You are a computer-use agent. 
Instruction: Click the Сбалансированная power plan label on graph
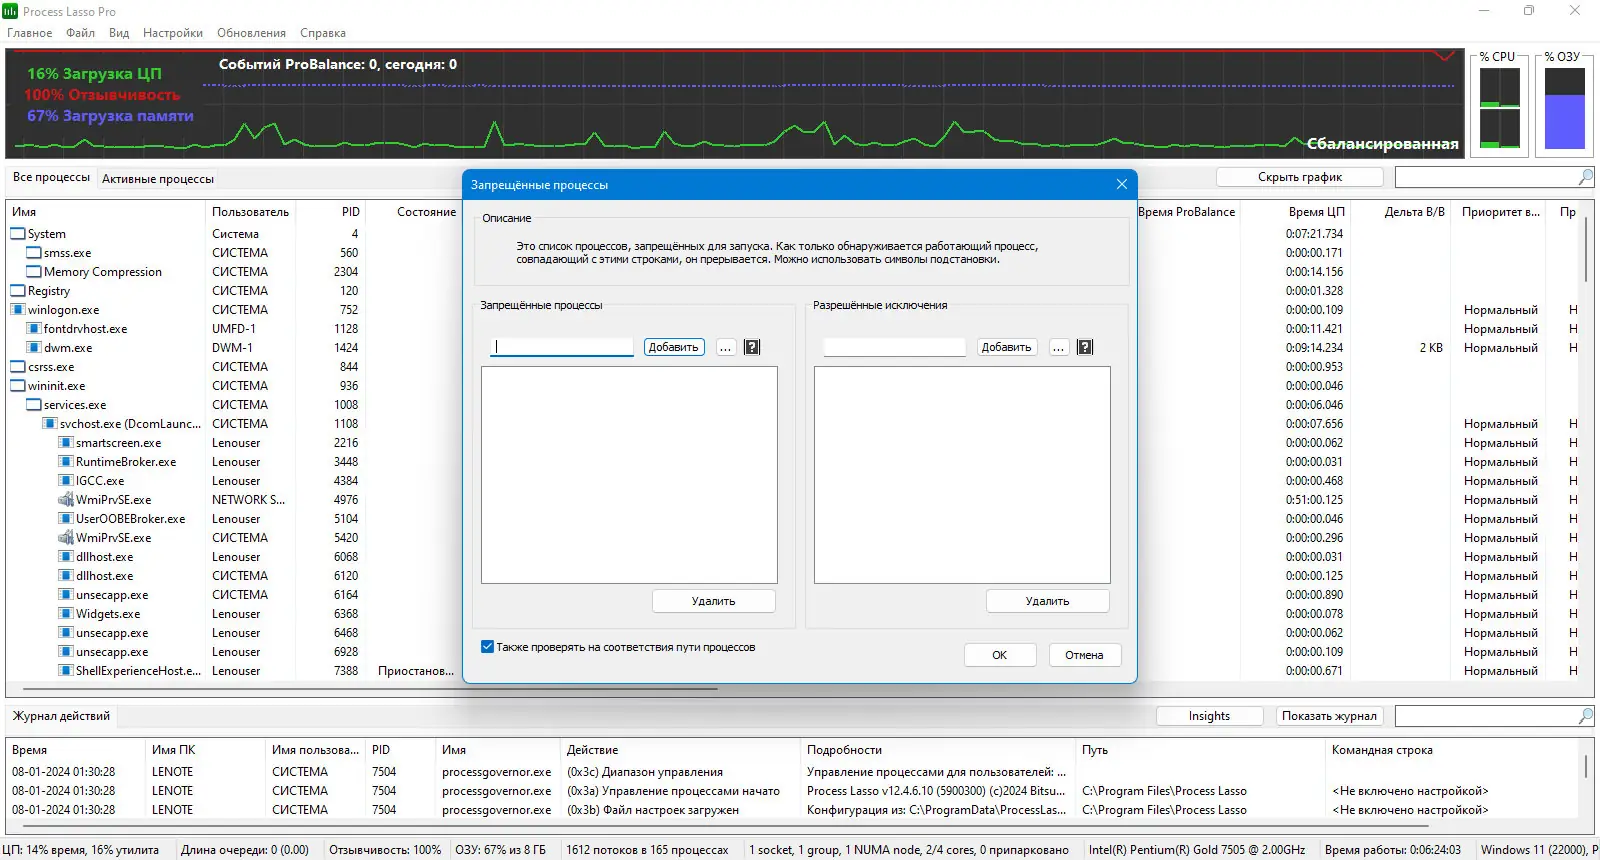click(x=1383, y=144)
